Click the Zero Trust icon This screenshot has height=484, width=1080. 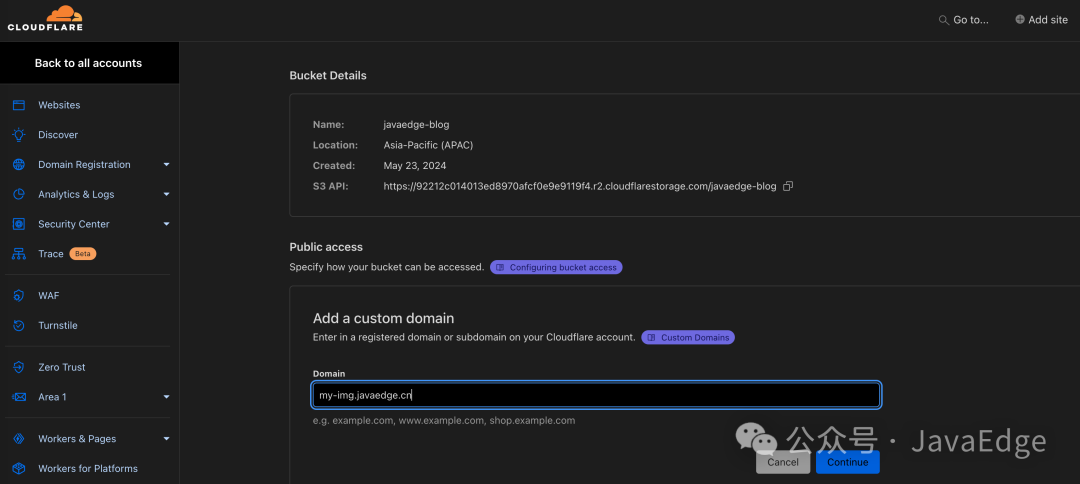click(19, 367)
